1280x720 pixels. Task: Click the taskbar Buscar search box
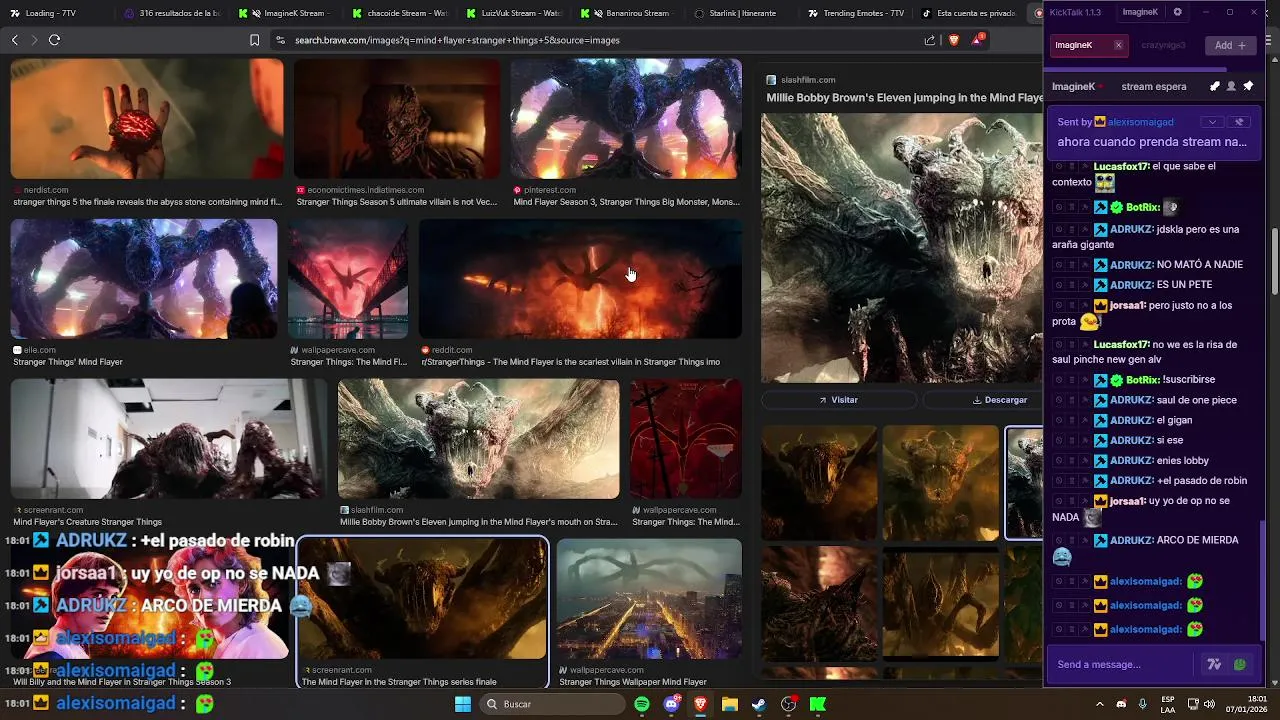(550, 704)
